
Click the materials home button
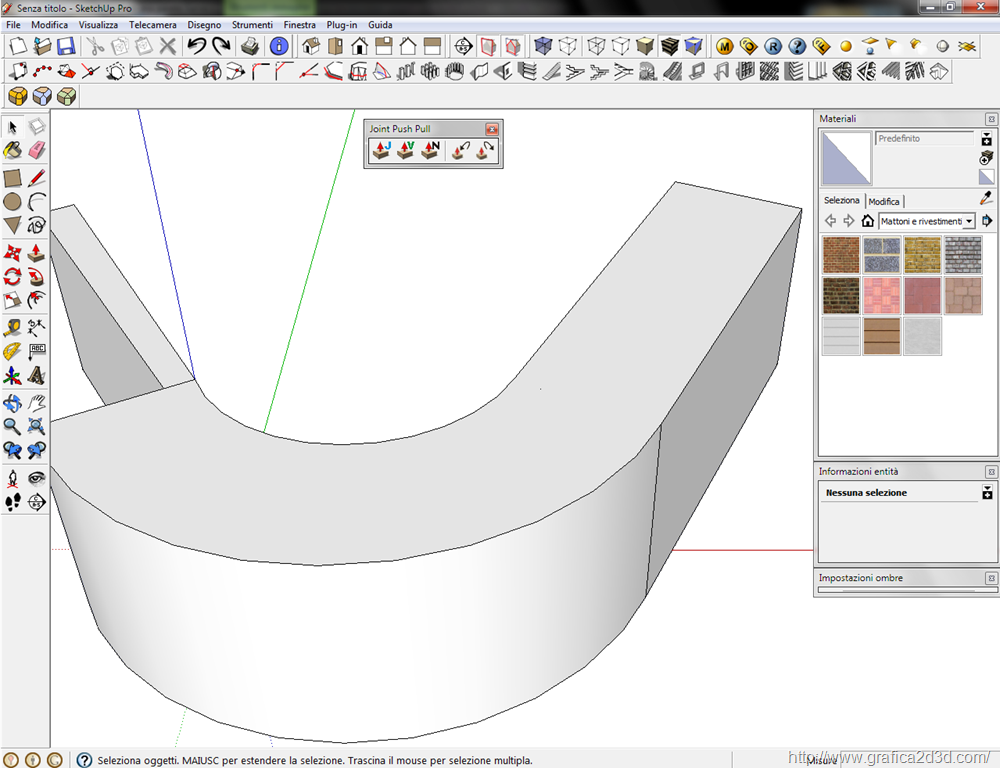click(x=867, y=221)
